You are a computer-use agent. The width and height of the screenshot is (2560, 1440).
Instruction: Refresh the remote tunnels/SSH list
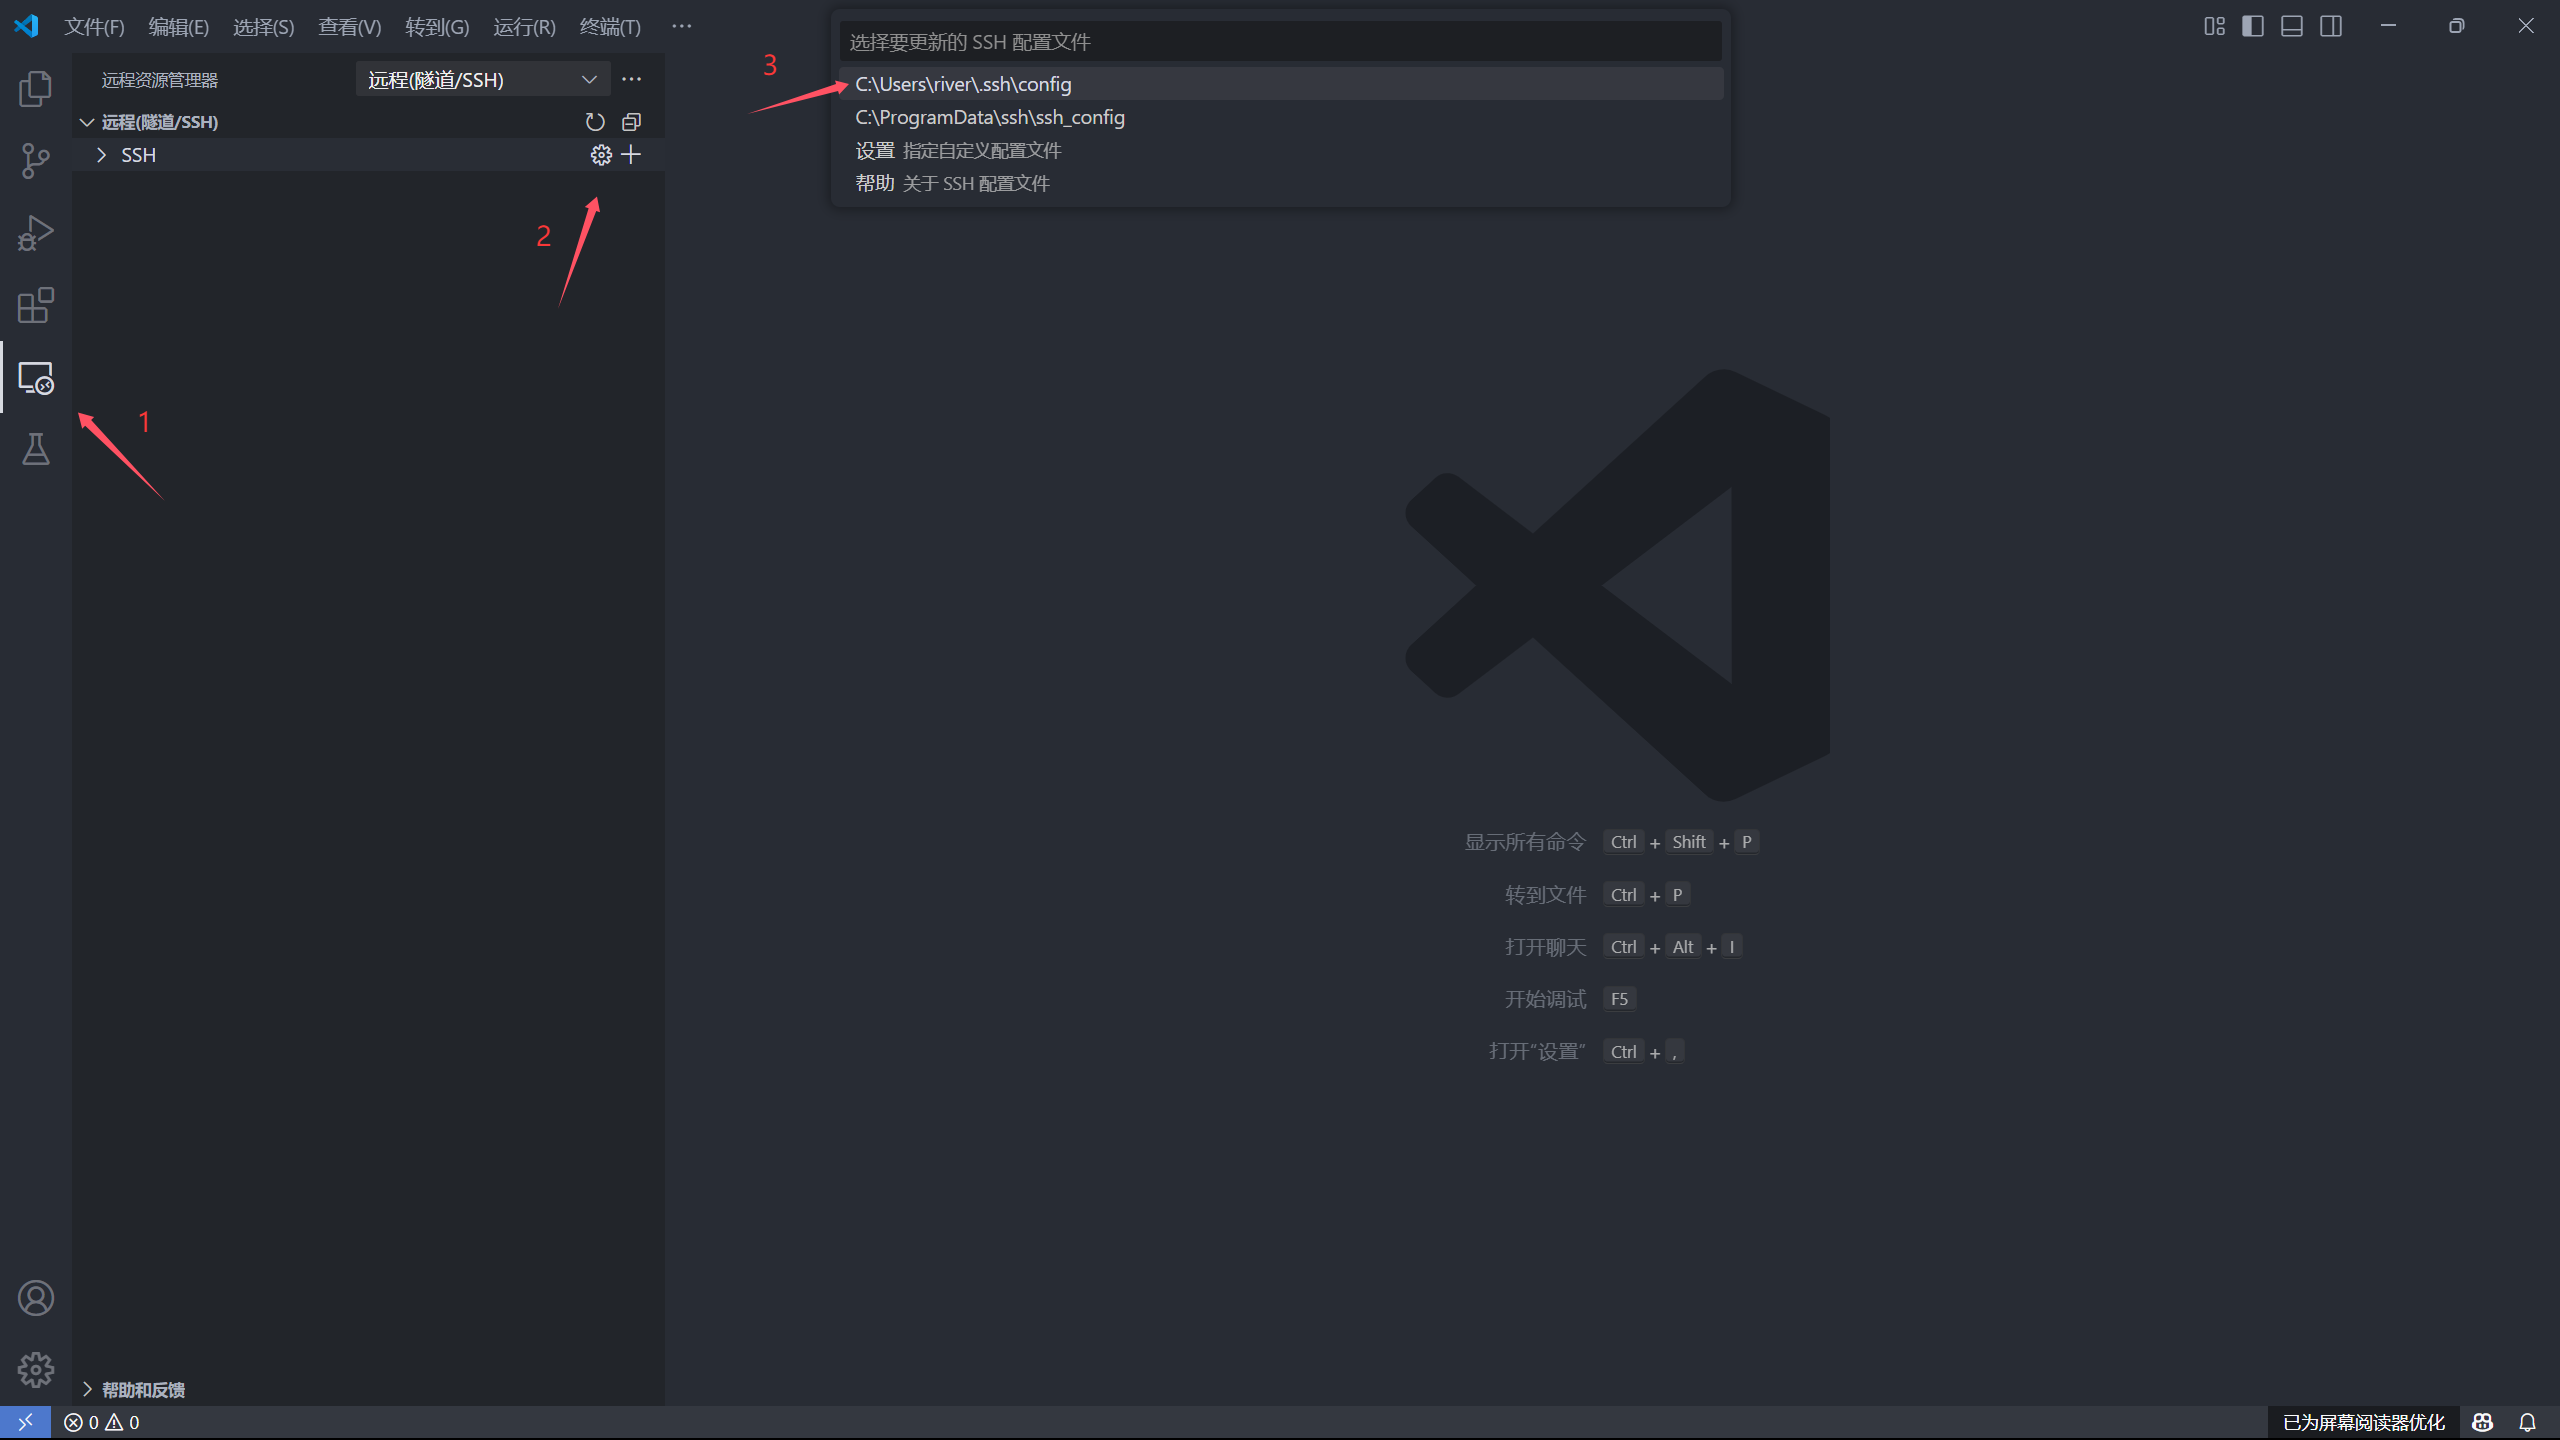[595, 122]
